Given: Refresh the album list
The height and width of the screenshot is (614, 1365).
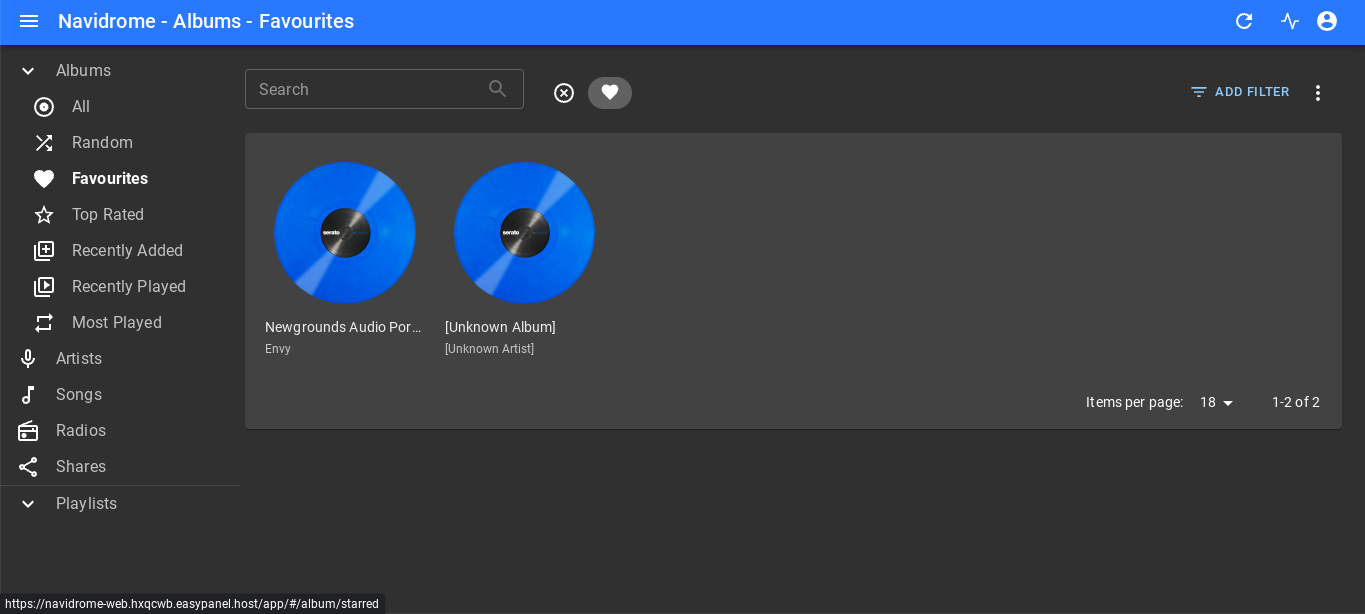Looking at the screenshot, I should coord(1244,21).
